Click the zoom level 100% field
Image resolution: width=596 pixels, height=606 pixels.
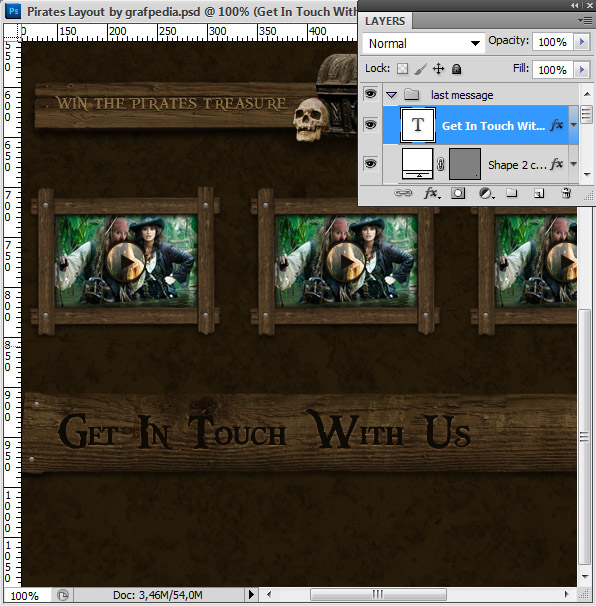pyautogui.click(x=25, y=595)
